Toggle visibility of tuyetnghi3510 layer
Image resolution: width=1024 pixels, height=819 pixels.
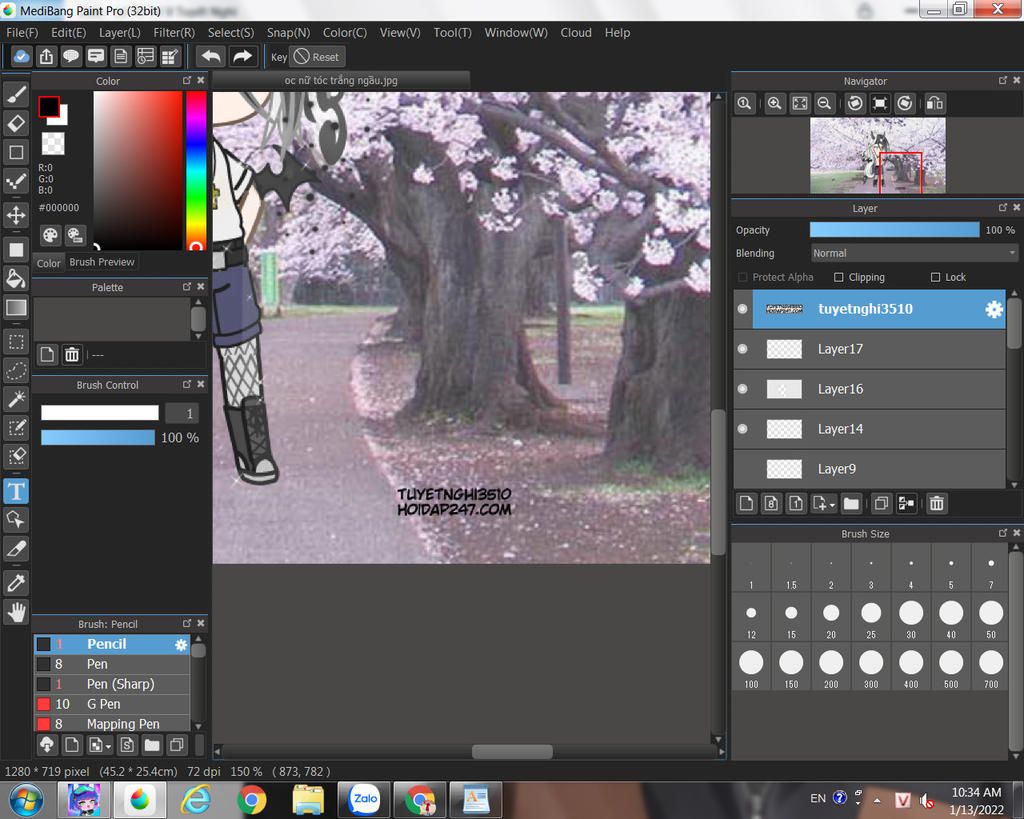pos(743,309)
